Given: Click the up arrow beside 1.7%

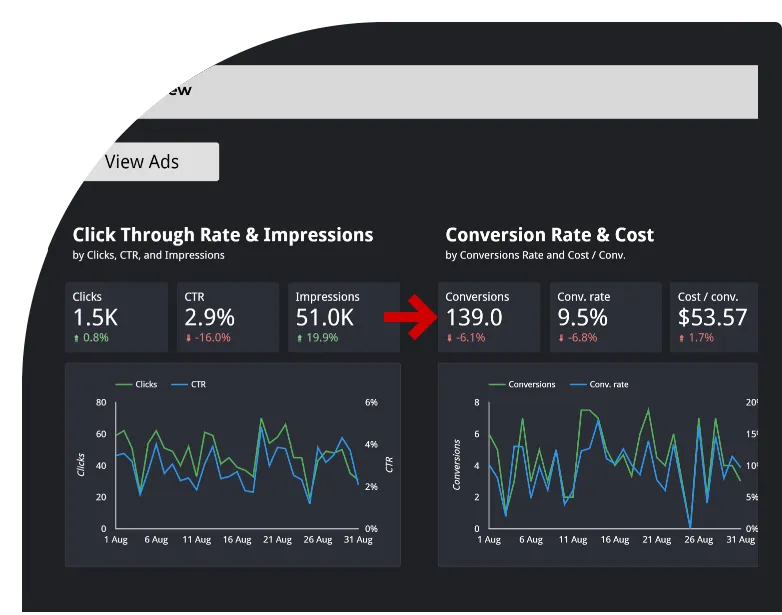Looking at the screenshot, I should click(682, 339).
